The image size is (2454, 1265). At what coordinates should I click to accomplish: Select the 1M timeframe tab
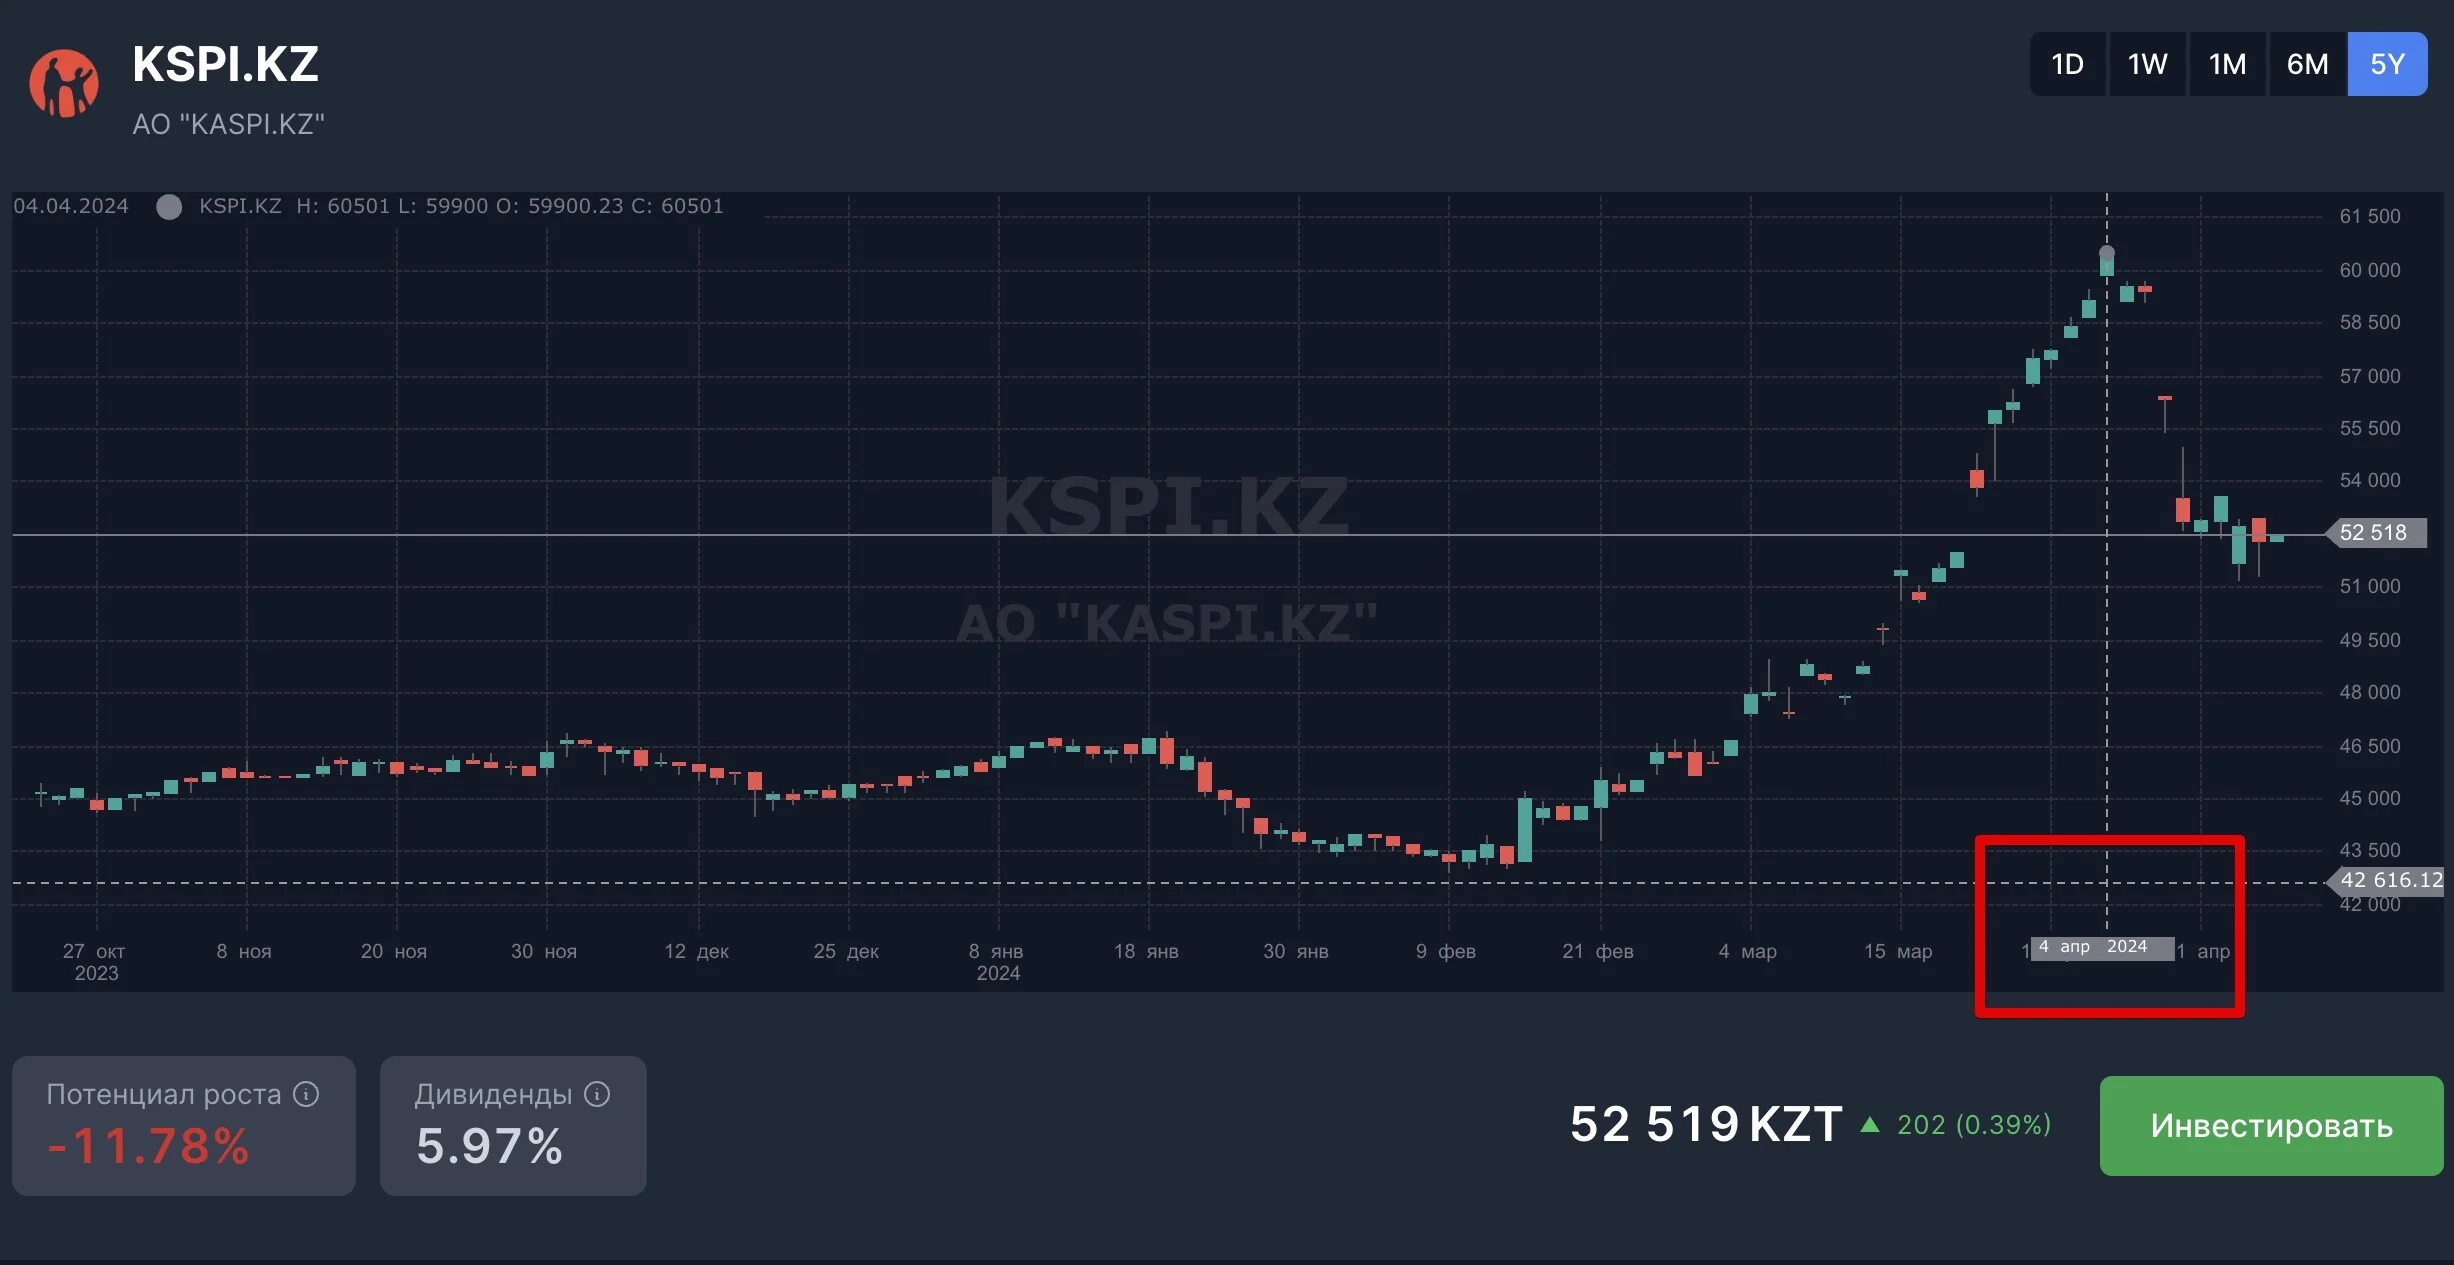pyautogui.click(x=2227, y=64)
